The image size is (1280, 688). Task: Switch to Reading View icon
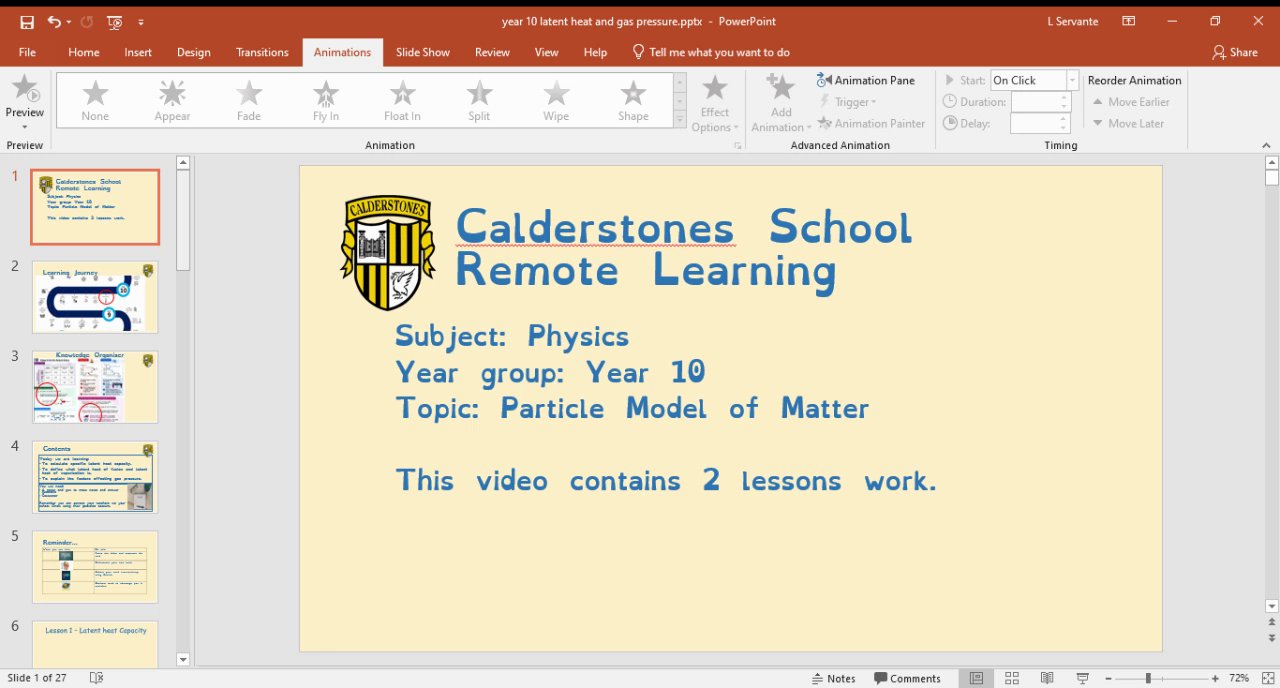click(1047, 678)
